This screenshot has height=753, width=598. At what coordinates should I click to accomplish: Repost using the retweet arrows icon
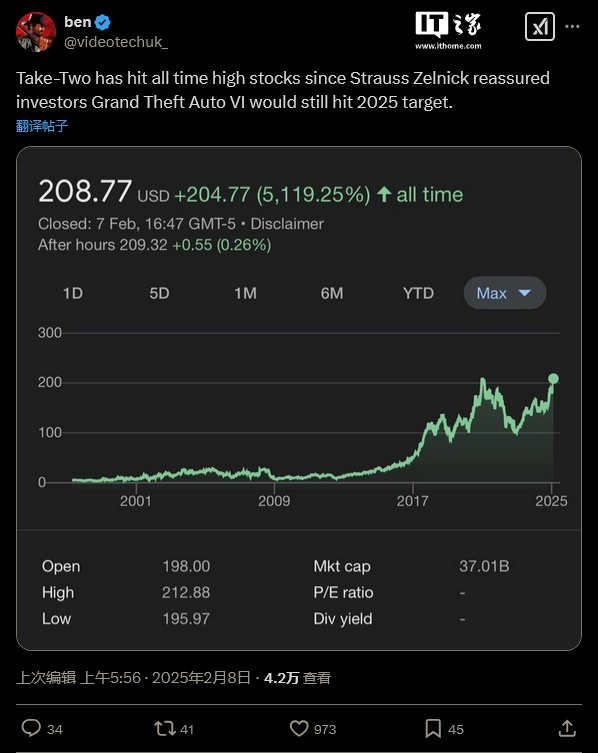coord(164,729)
